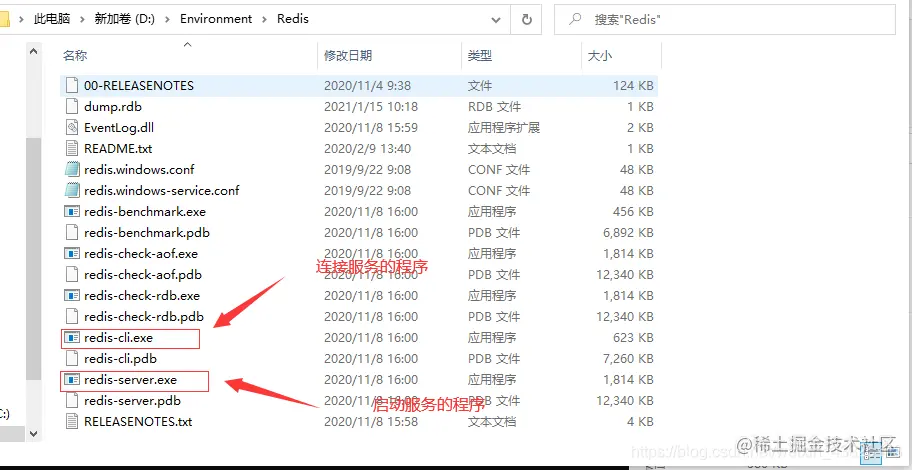Click the EventLog.dll file icon
The image size is (912, 470).
72,127
